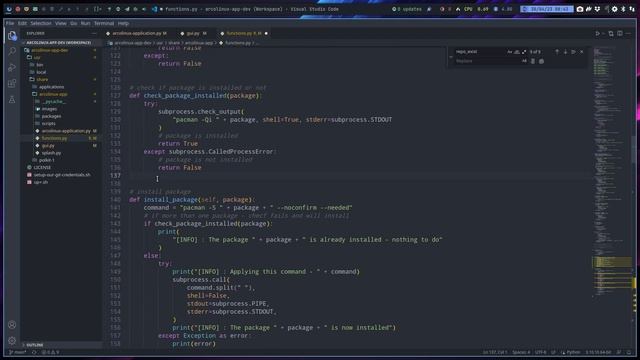Select the functions.py editor tab

tap(244, 33)
